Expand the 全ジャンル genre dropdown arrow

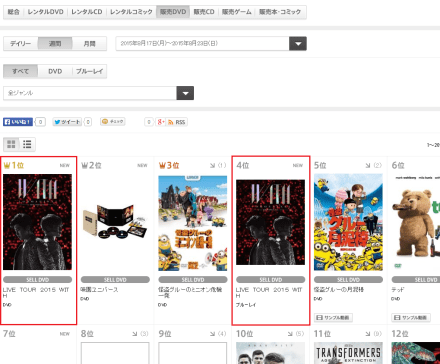point(185,93)
